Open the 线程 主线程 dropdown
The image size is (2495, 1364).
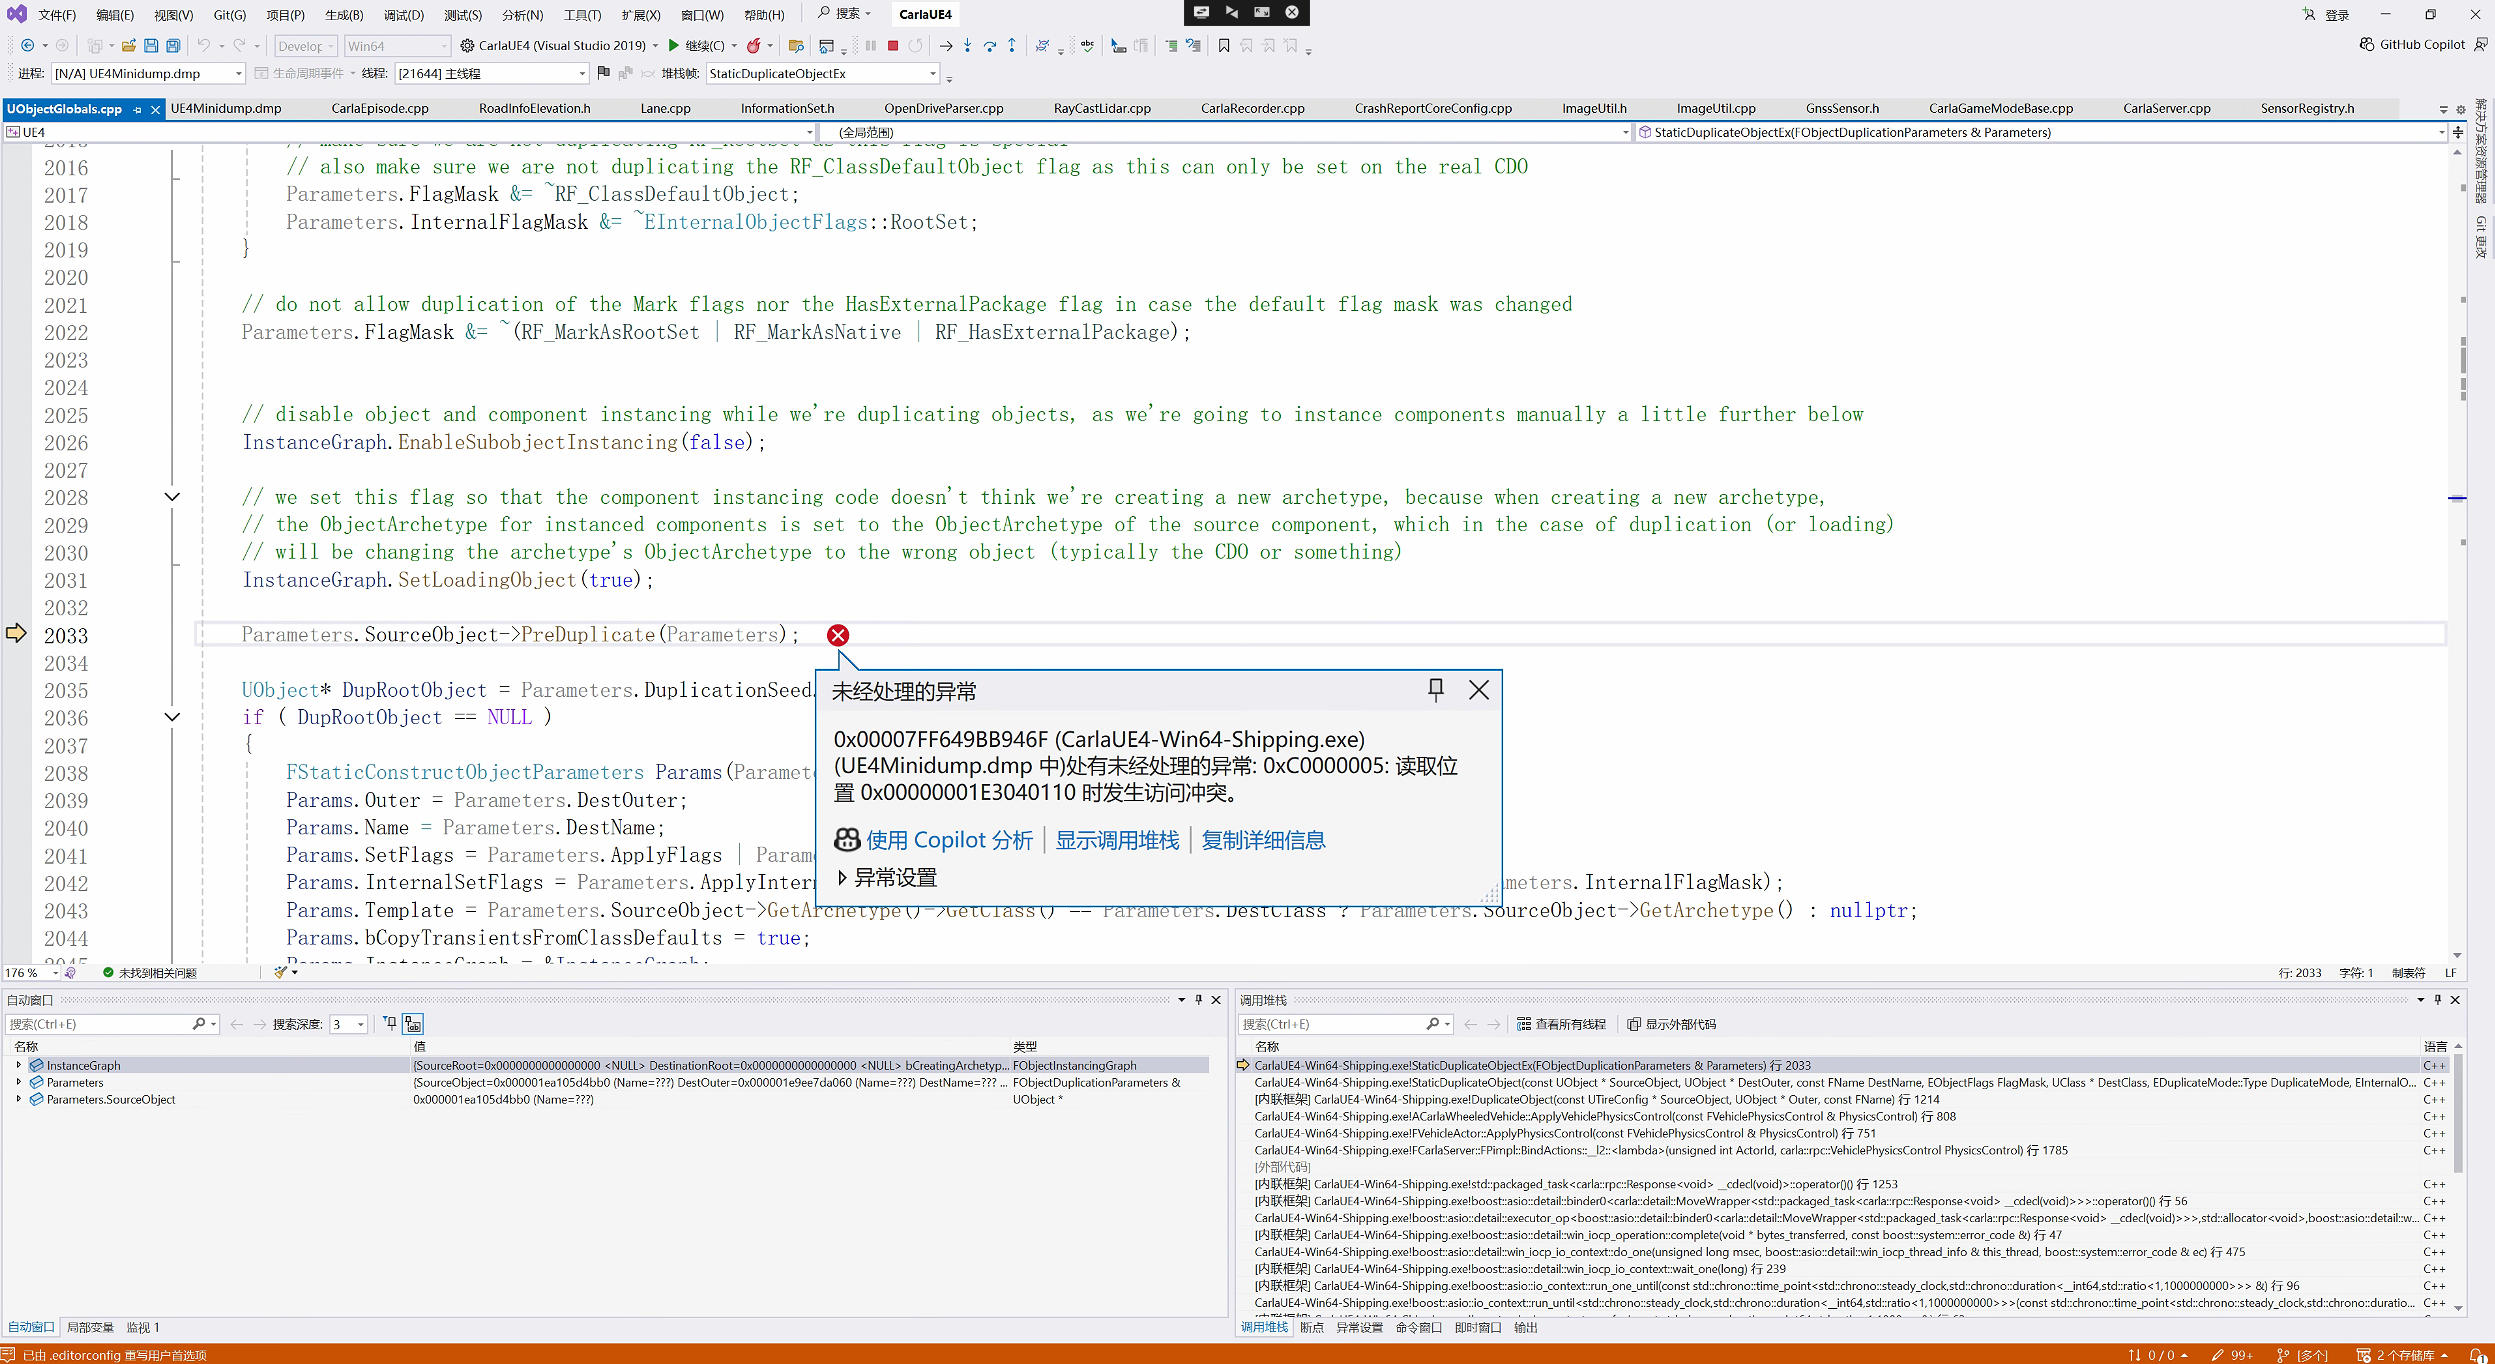(581, 74)
